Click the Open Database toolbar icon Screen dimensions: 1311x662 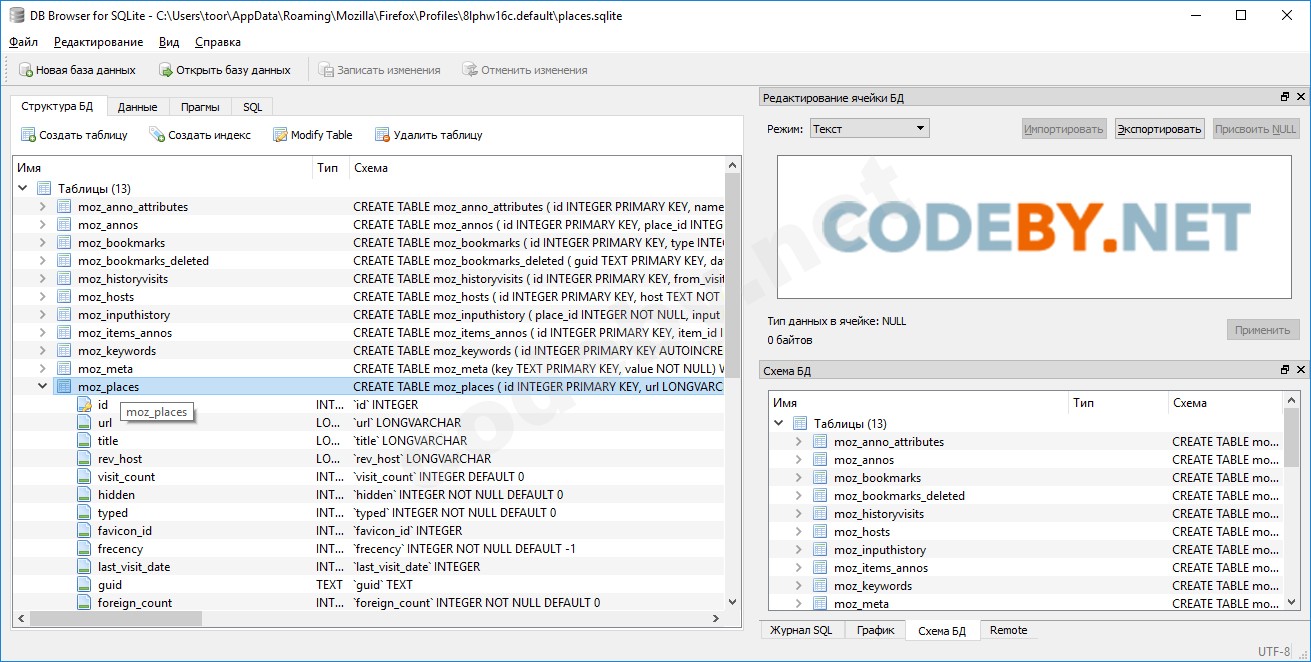click(x=166, y=70)
